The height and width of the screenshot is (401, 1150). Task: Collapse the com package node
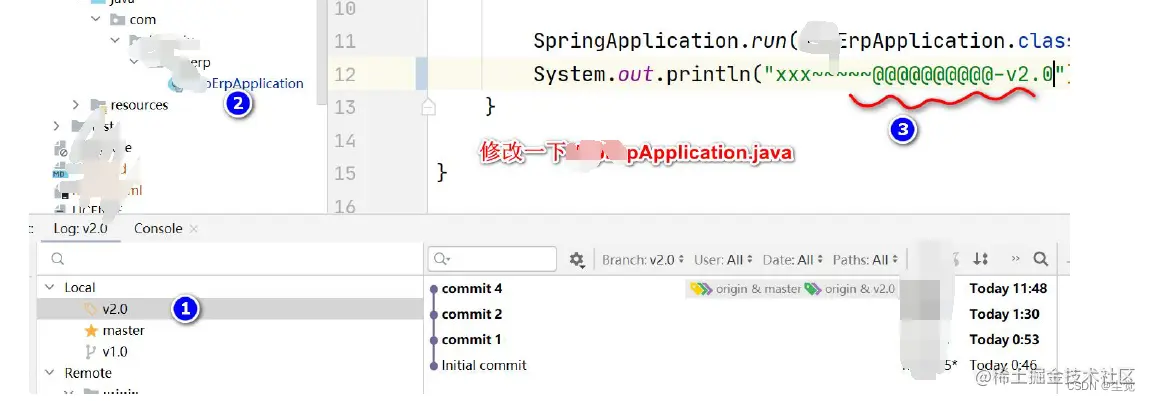(96, 20)
